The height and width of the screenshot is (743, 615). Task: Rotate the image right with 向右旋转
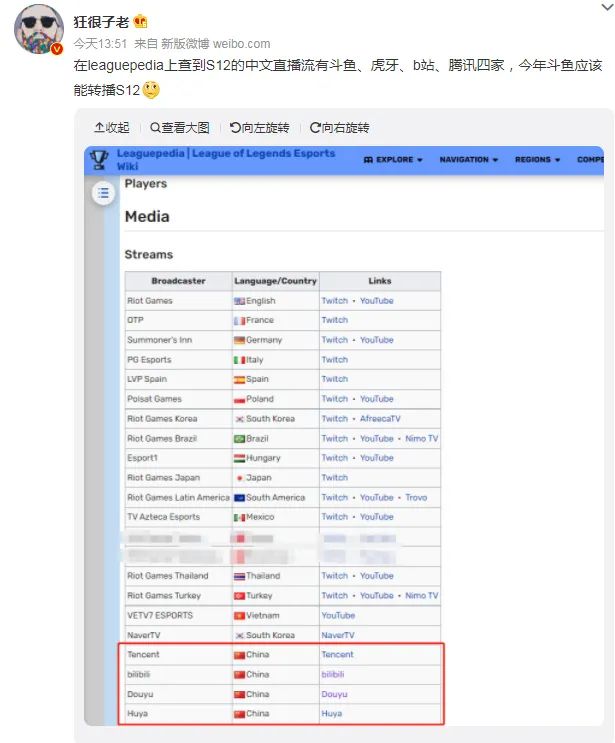coord(340,128)
